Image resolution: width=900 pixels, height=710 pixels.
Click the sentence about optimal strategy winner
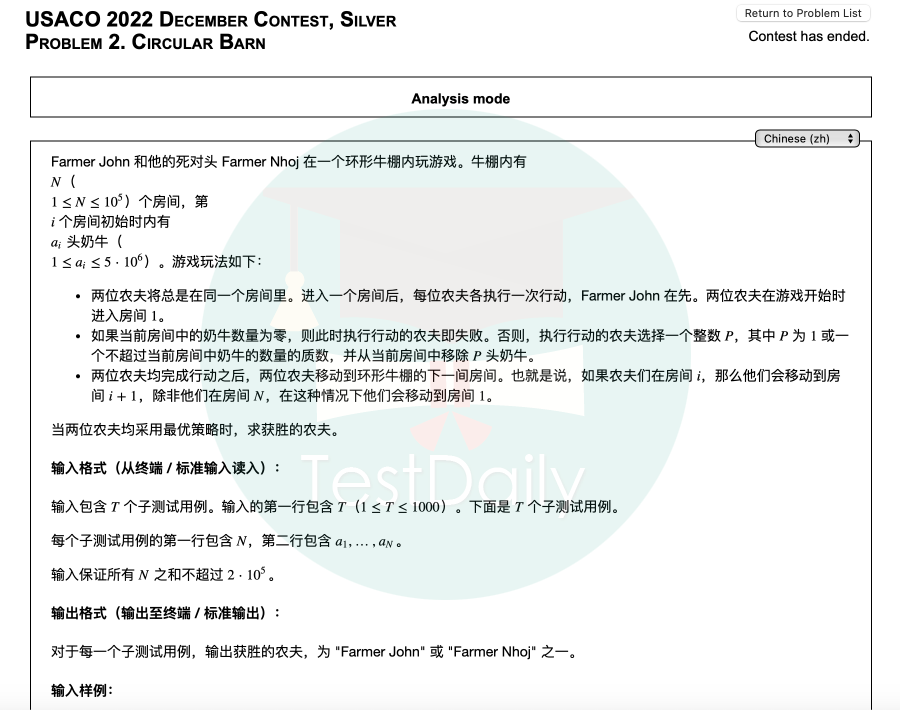click(195, 430)
